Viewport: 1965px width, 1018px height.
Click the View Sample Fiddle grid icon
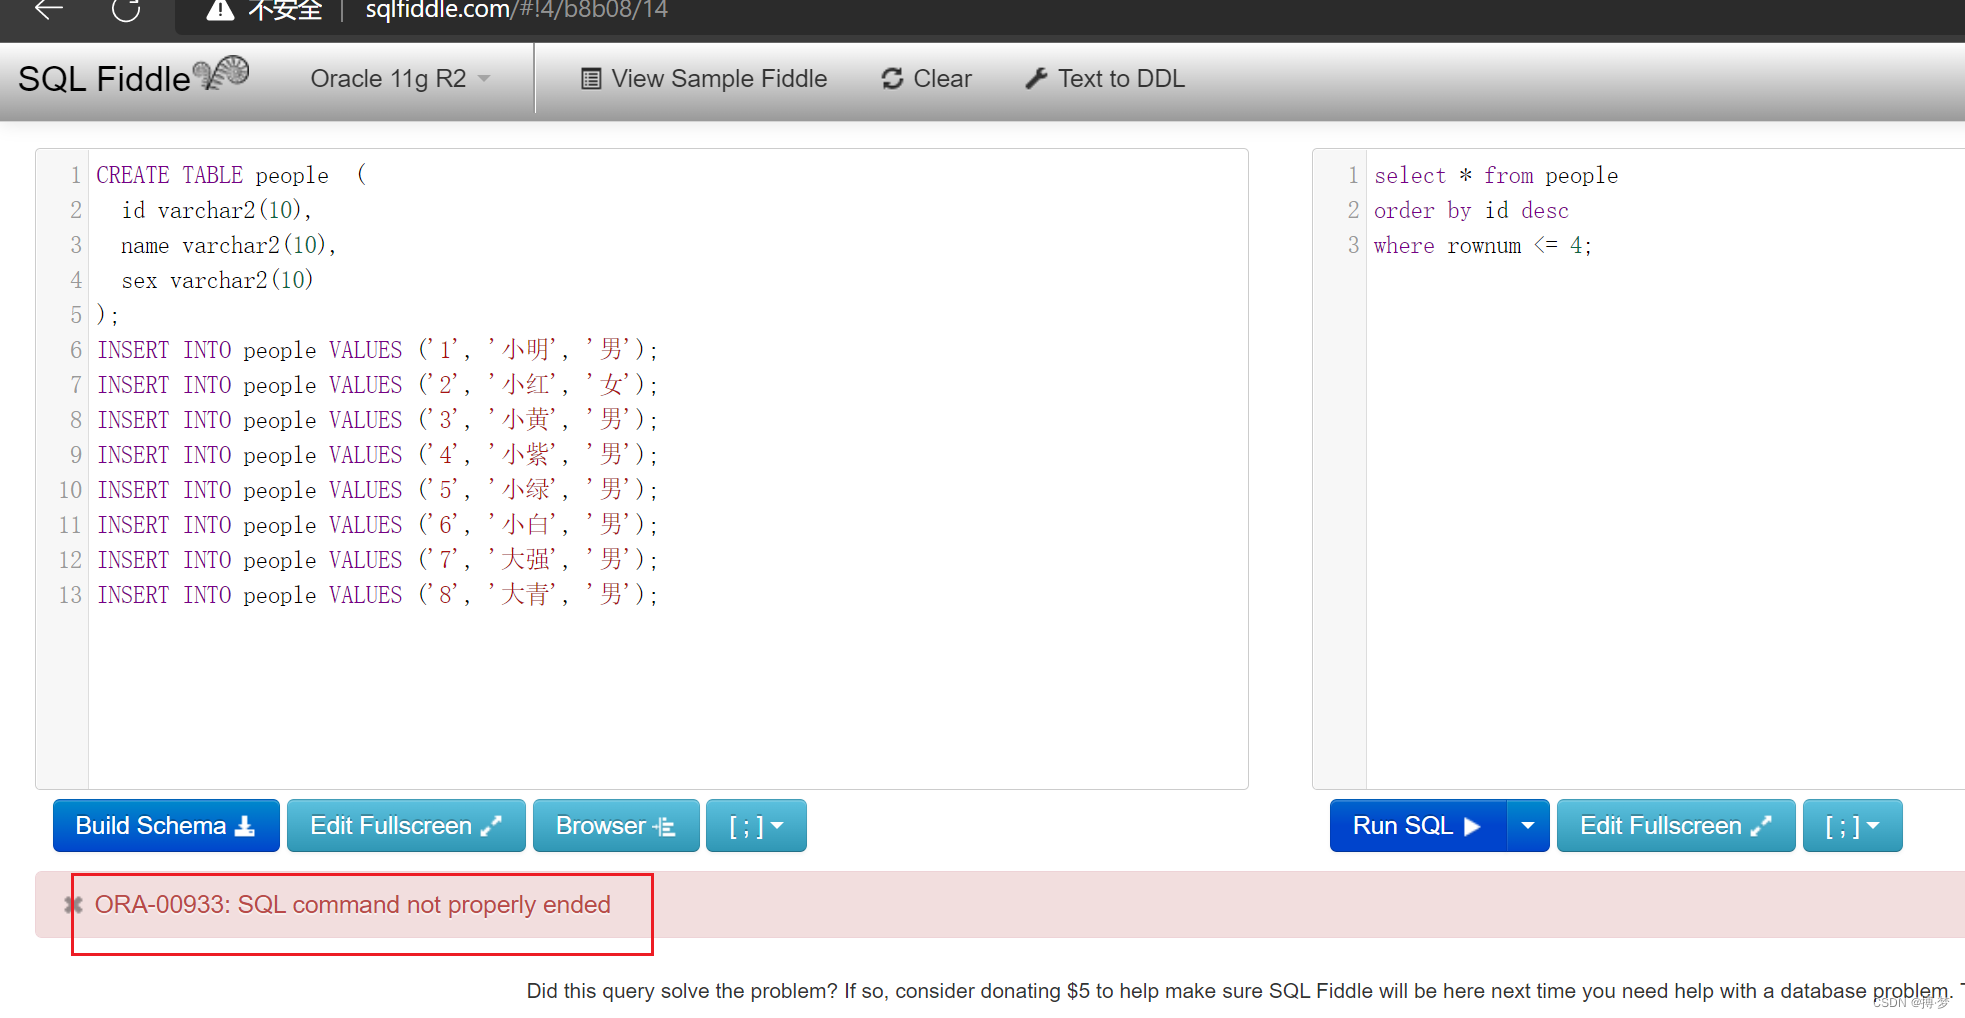coord(590,78)
